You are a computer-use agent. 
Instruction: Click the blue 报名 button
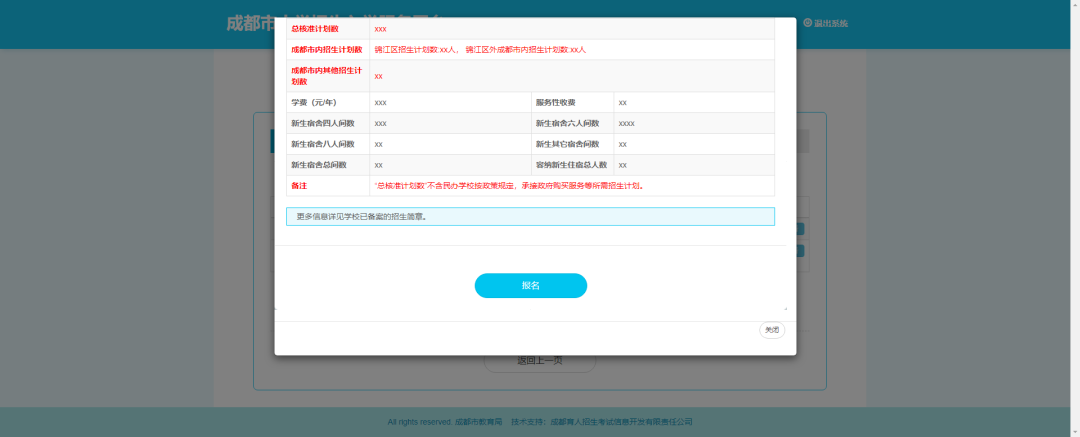[x=530, y=286]
